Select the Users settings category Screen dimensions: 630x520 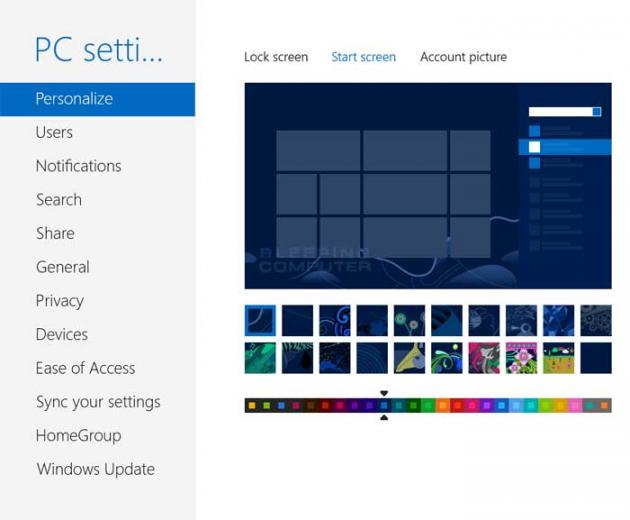point(54,132)
